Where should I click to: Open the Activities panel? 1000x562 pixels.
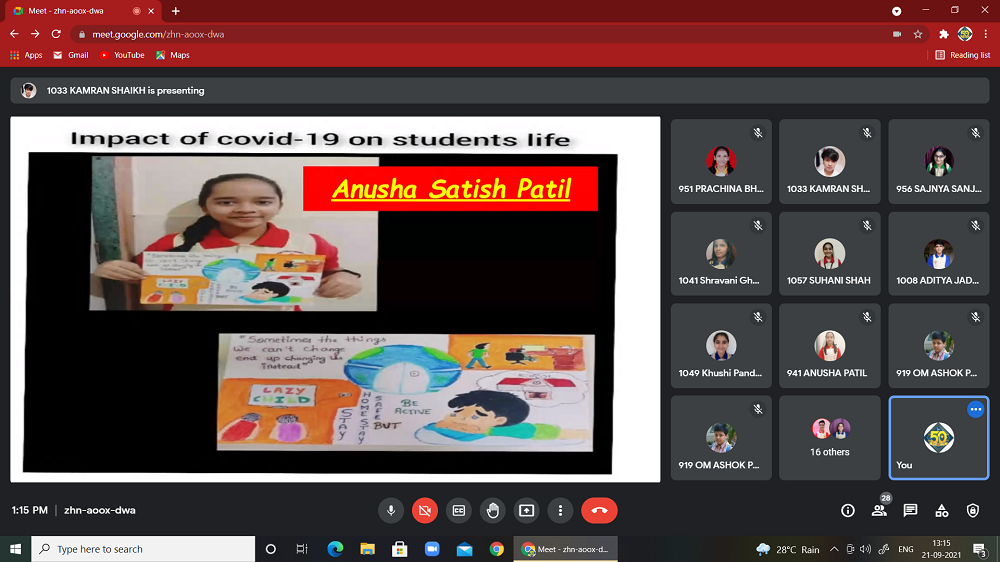tap(941, 510)
